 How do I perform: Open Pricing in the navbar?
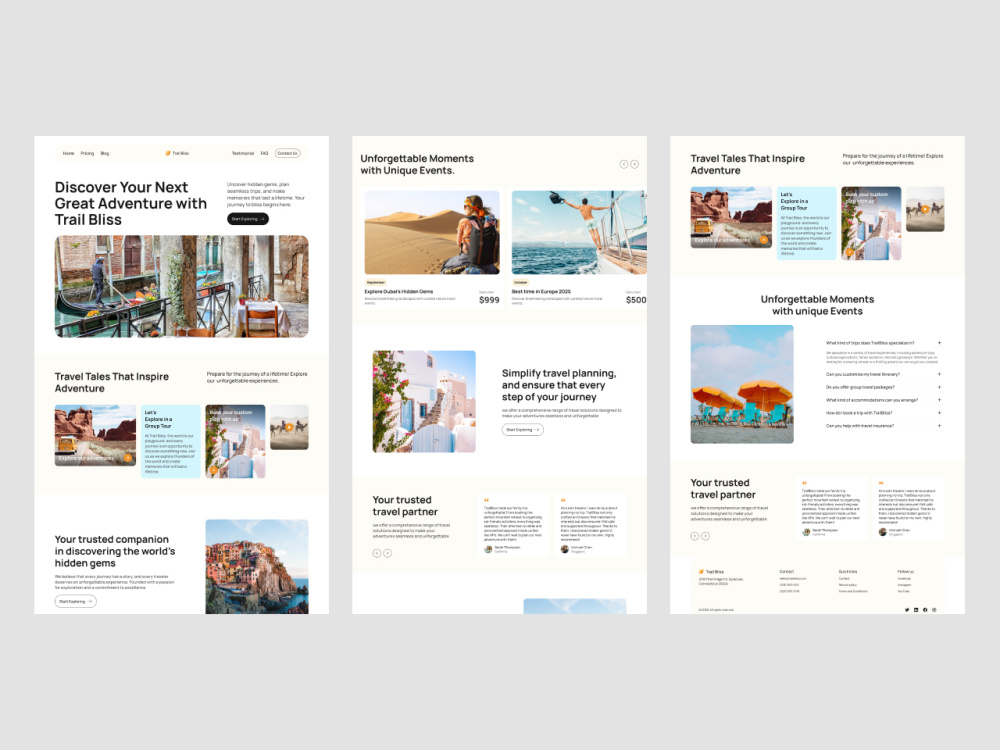point(87,153)
